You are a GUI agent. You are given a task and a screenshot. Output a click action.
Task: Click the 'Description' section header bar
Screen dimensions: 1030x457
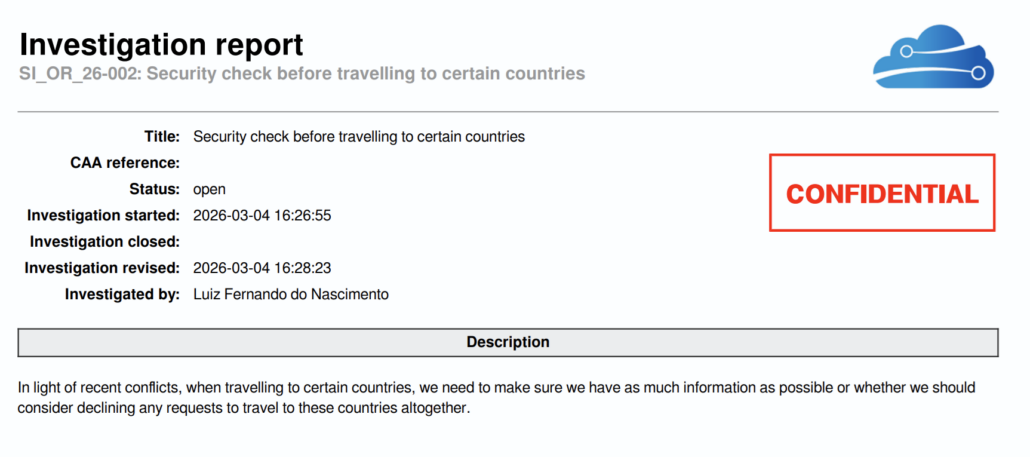click(508, 342)
